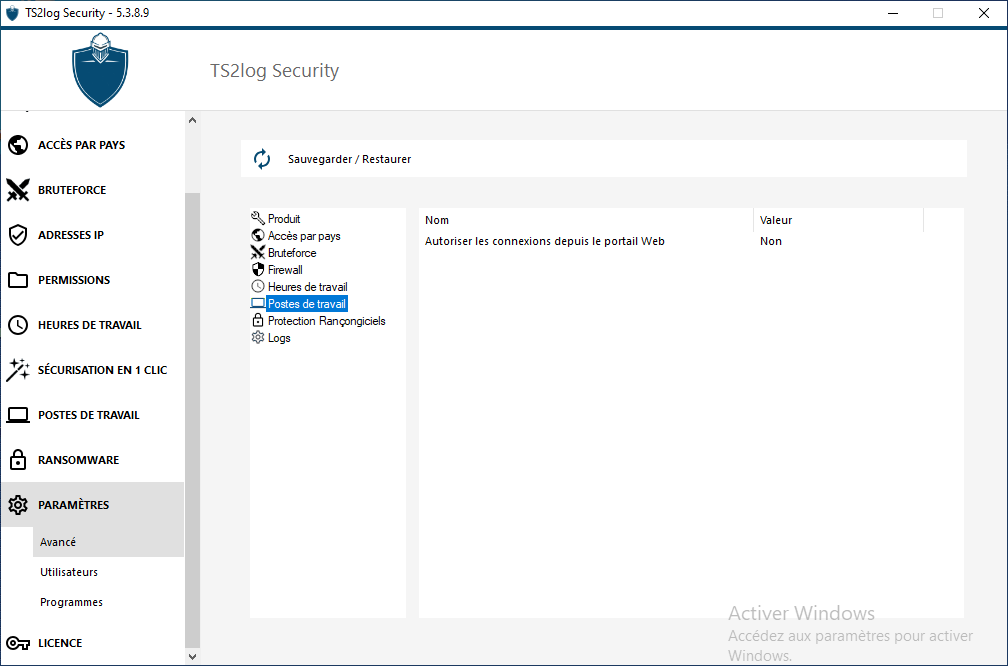Open BRUTEFORCE section in sidebar
The height and width of the screenshot is (666, 1008).
[93, 190]
